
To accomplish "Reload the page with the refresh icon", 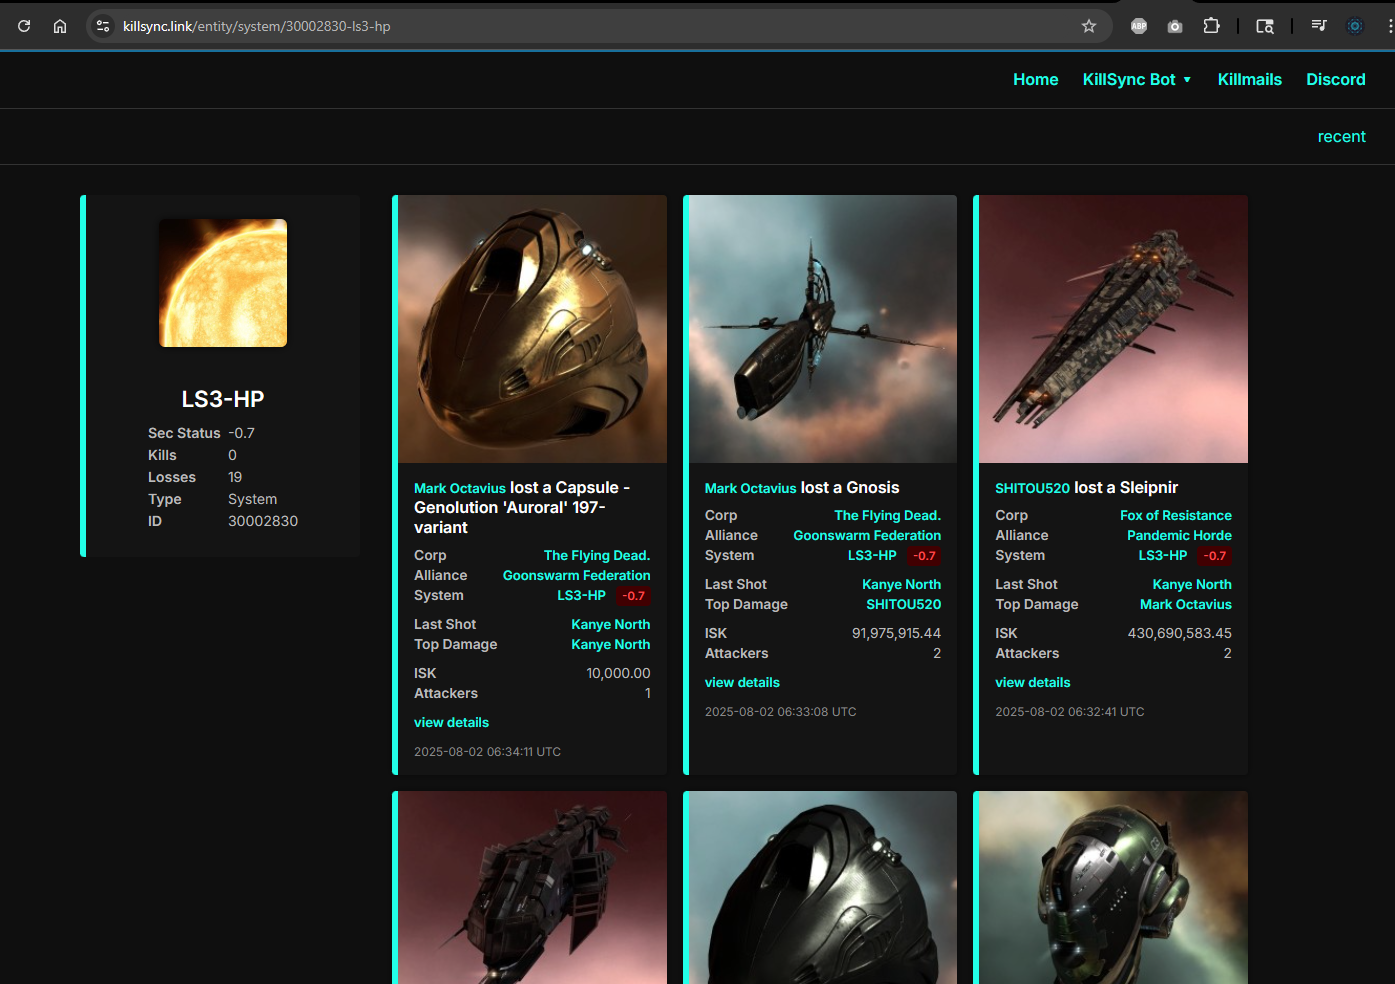I will pos(24,26).
